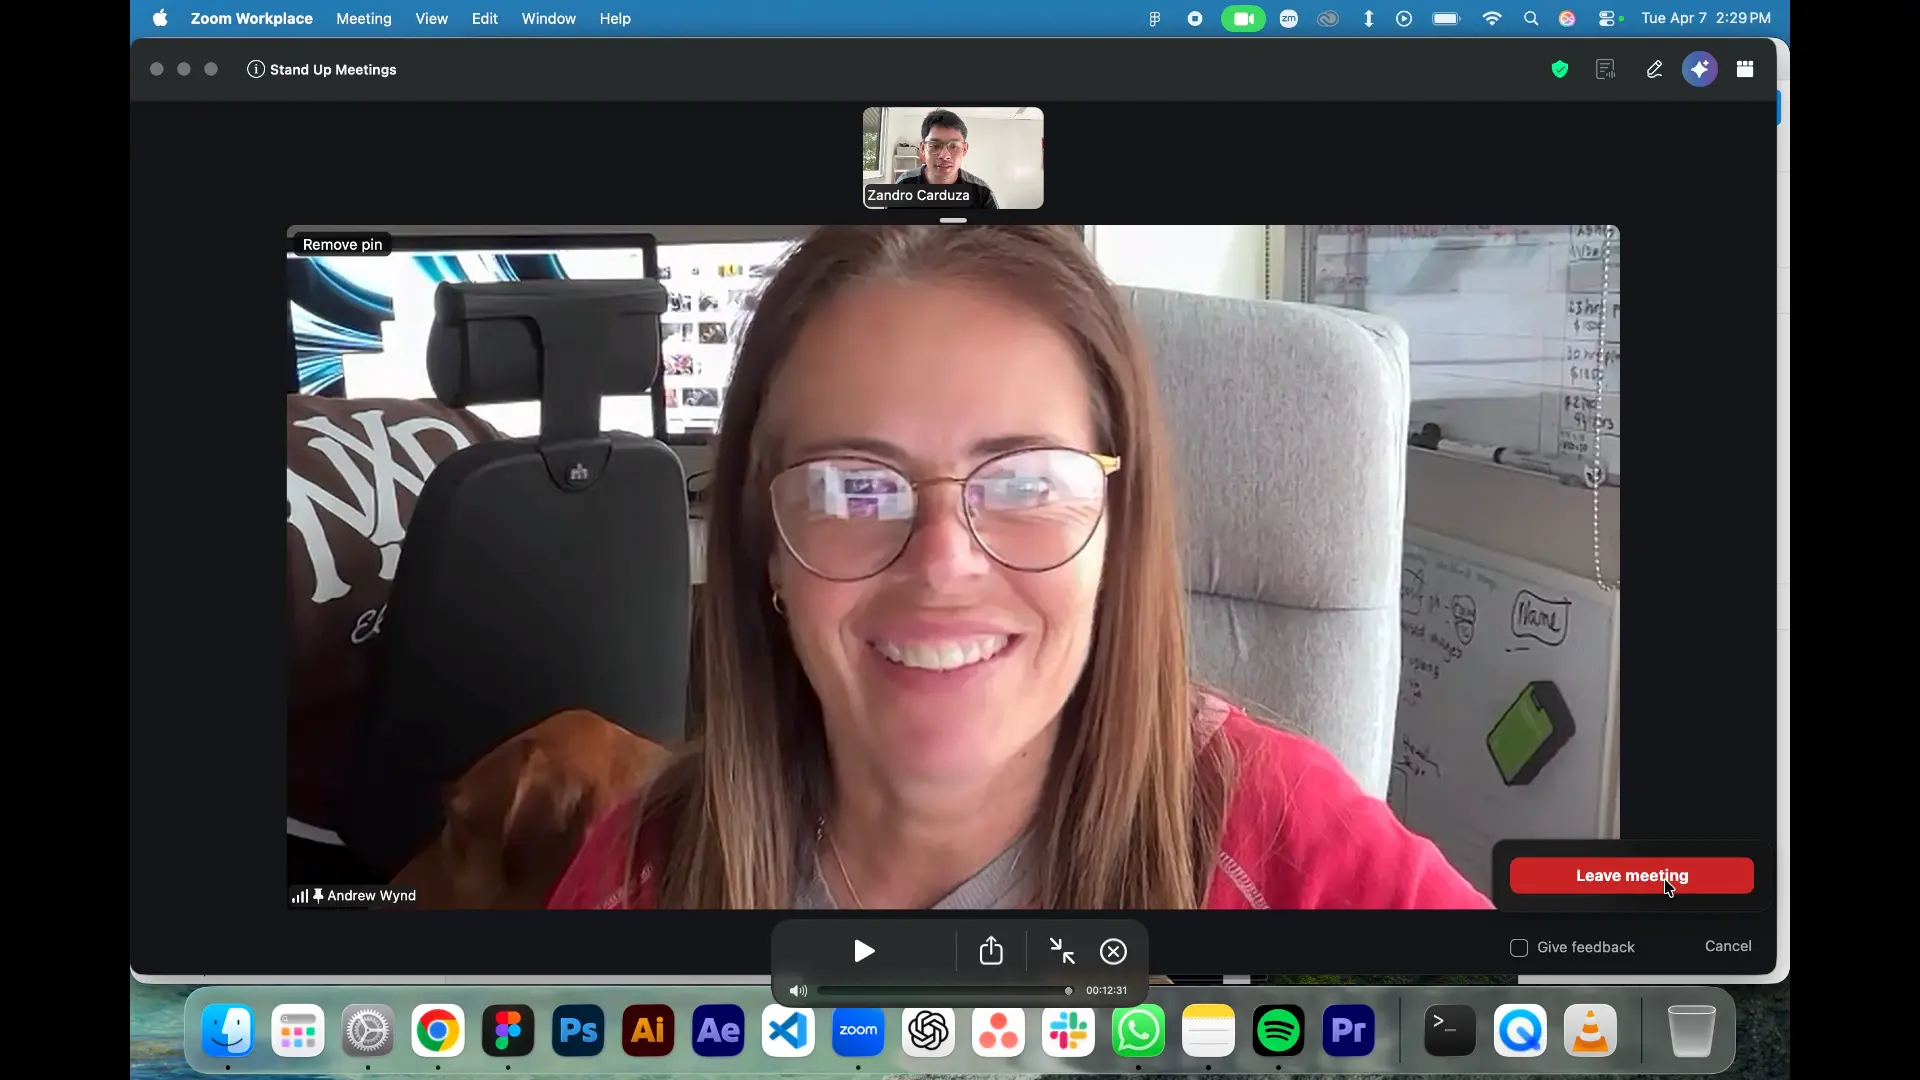Select Zandro Carduza's video thumbnail
The image size is (1920, 1080).
click(x=953, y=158)
